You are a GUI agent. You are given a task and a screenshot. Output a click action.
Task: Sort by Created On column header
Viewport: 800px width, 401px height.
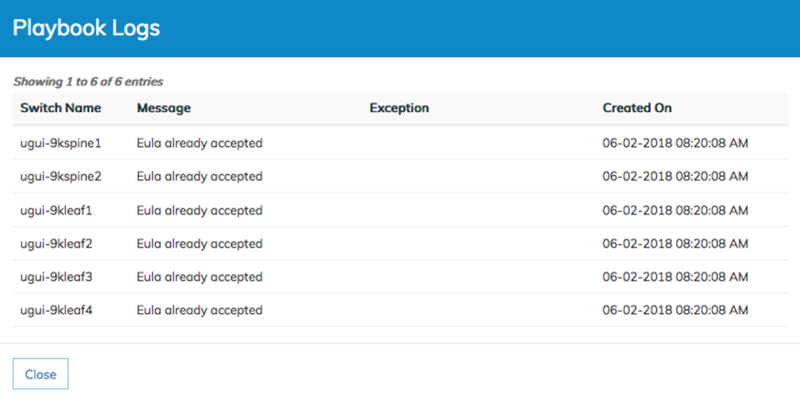(x=637, y=108)
